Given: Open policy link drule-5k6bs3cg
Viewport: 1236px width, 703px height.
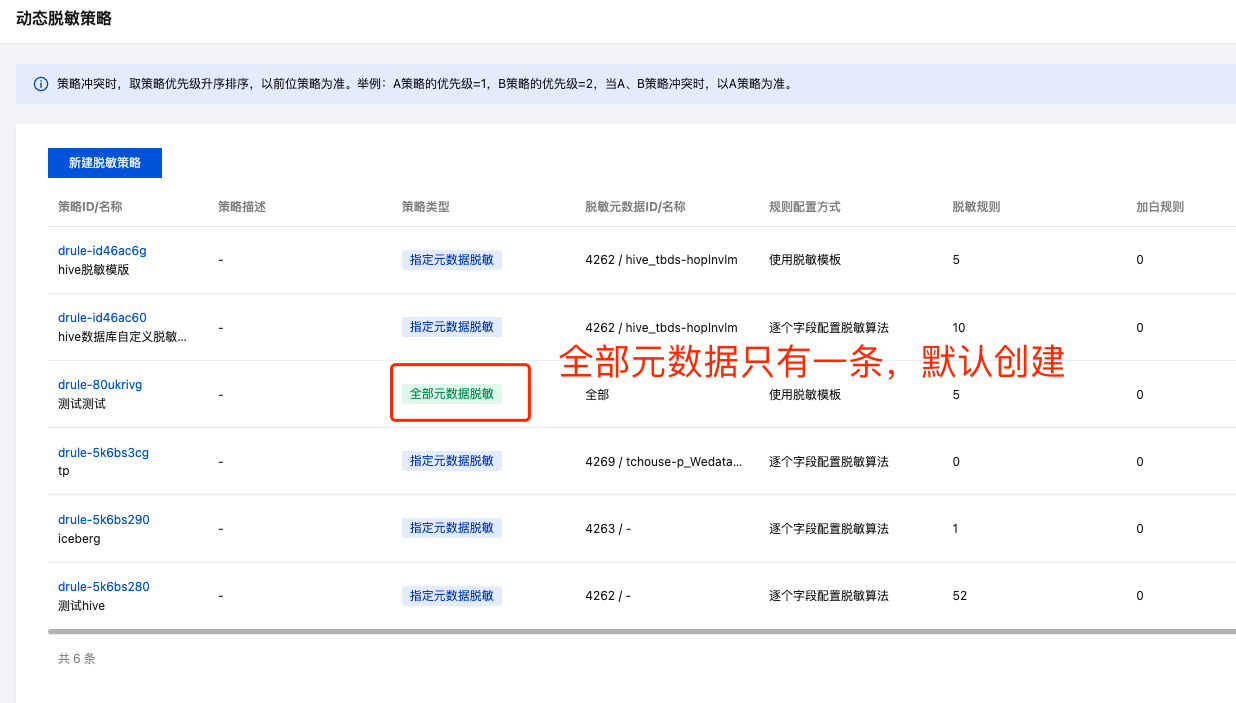Looking at the screenshot, I should click(103, 453).
